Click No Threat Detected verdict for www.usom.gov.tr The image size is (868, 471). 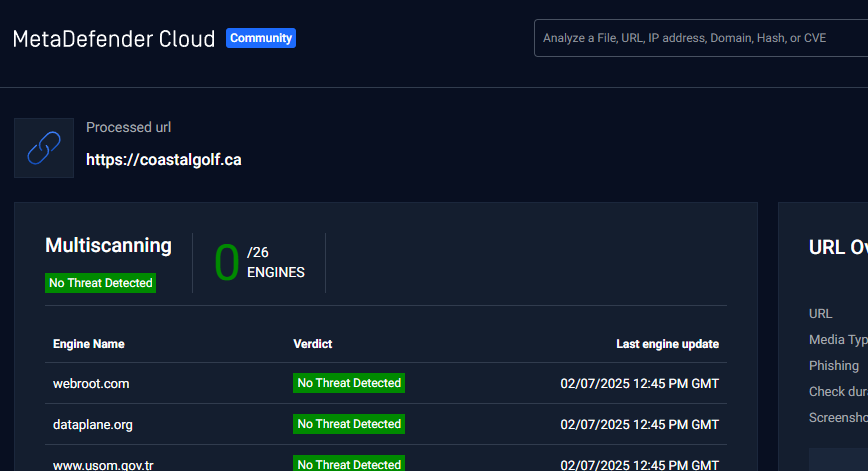coord(349,463)
